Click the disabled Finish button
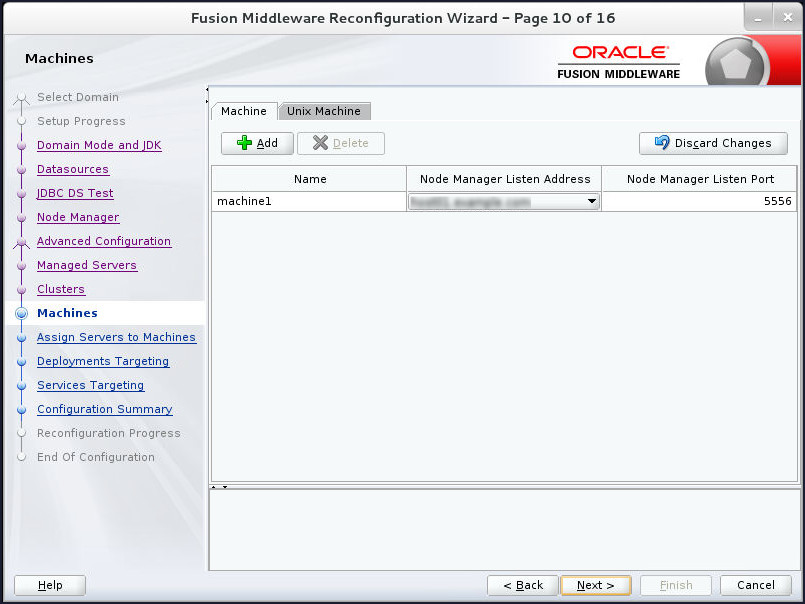This screenshot has height=604, width=805. coord(676,585)
